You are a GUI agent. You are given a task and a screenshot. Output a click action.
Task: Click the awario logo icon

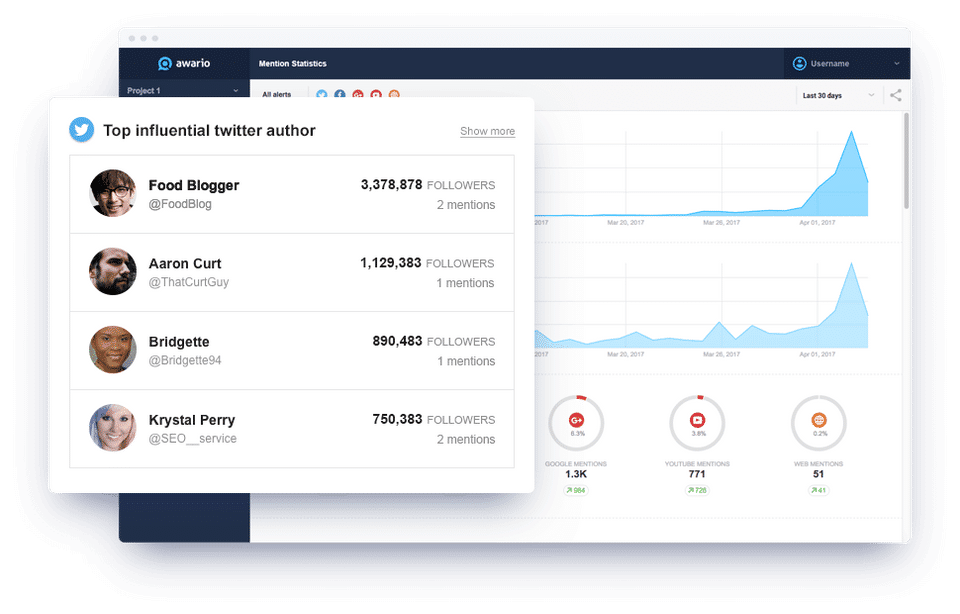pyautogui.click(x=165, y=64)
